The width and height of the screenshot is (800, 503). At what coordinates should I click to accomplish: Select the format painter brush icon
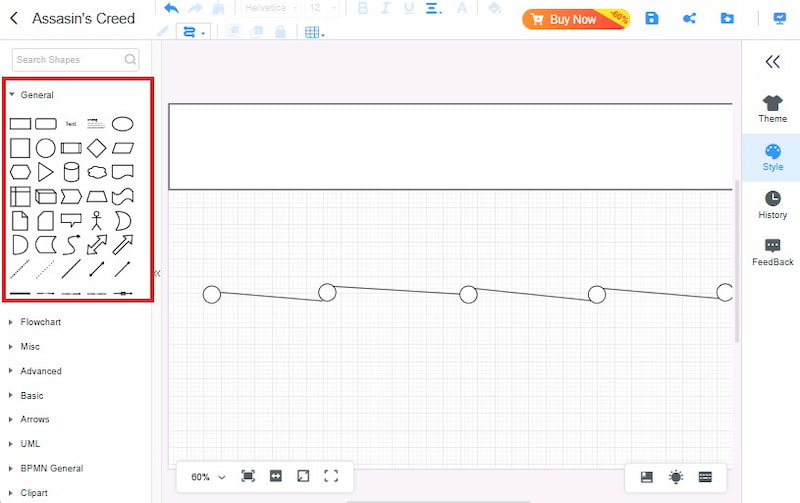tap(218, 8)
